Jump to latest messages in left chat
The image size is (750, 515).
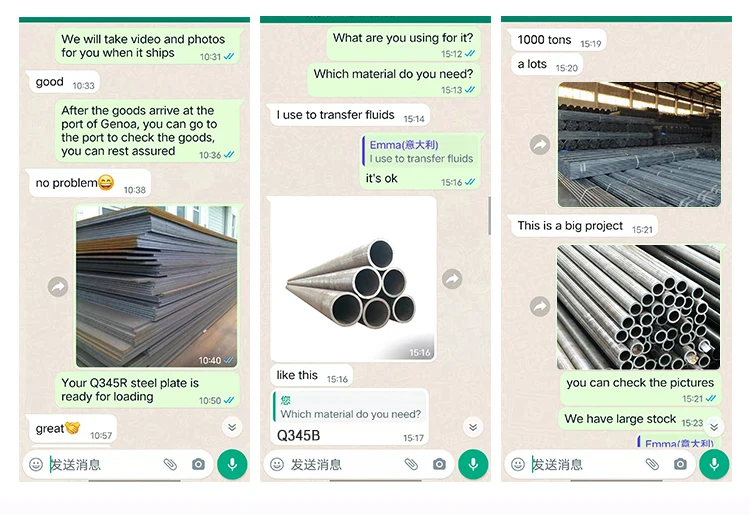[x=232, y=427]
